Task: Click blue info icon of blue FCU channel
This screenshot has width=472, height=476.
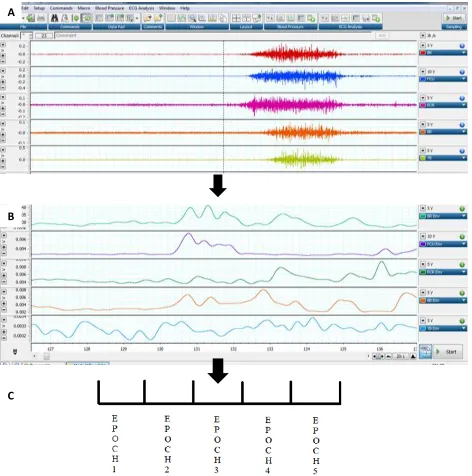Action: (462, 72)
